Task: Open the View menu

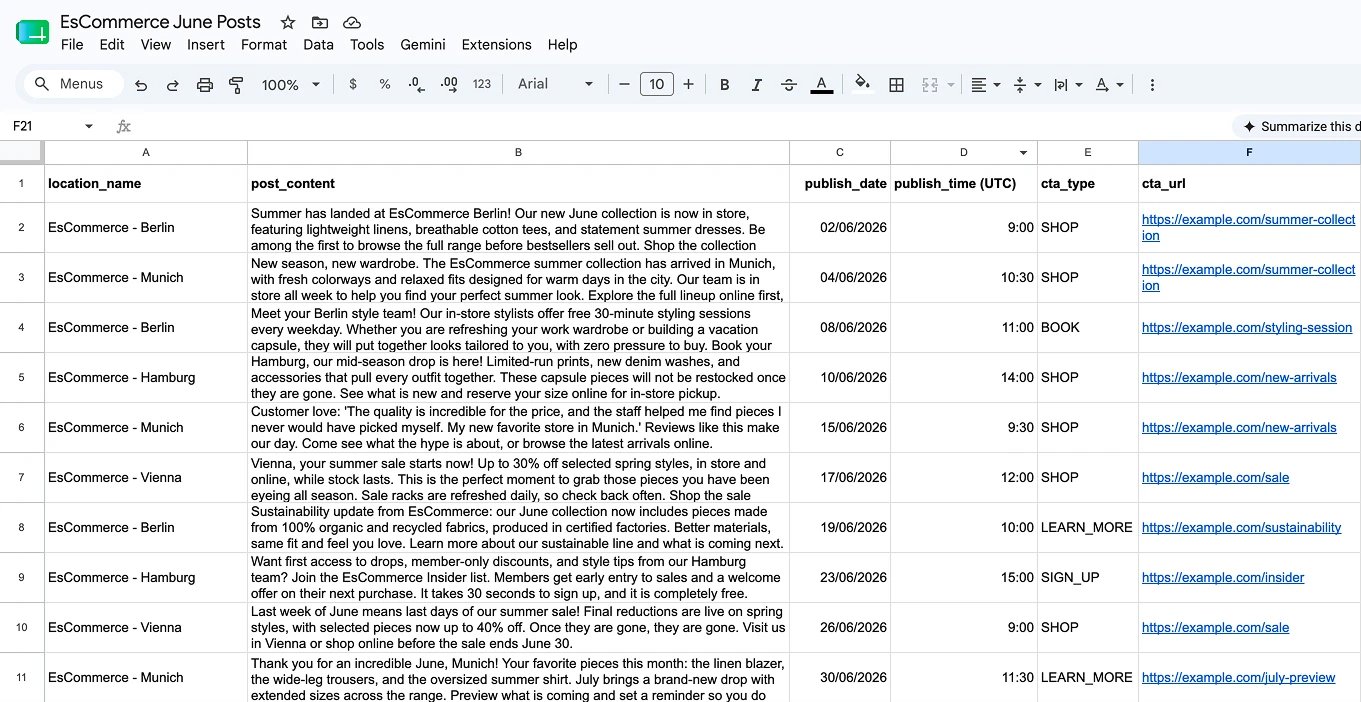Action: tap(156, 45)
